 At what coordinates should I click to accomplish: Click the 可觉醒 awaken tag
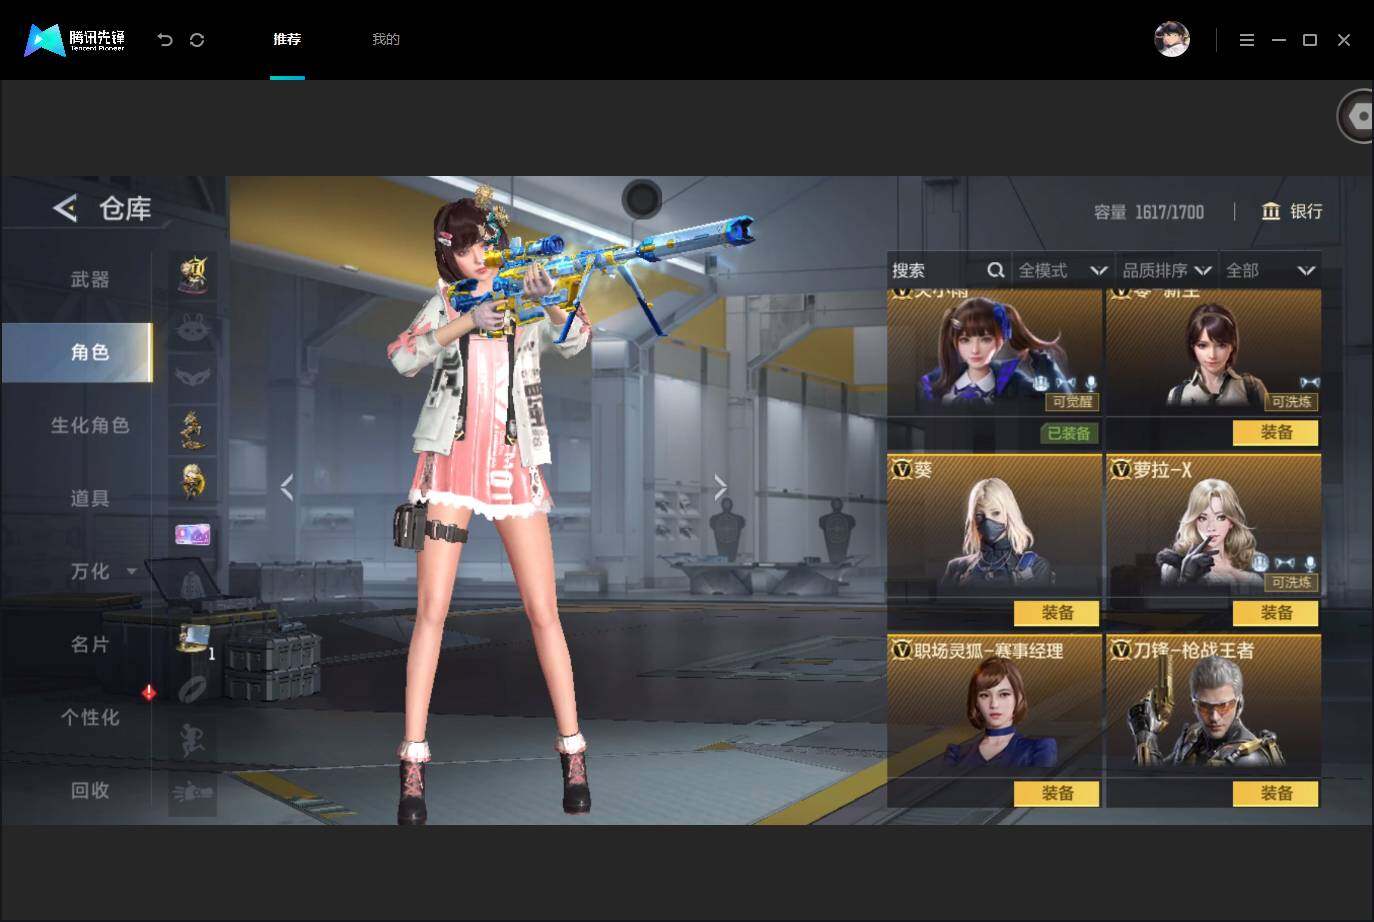1073,402
